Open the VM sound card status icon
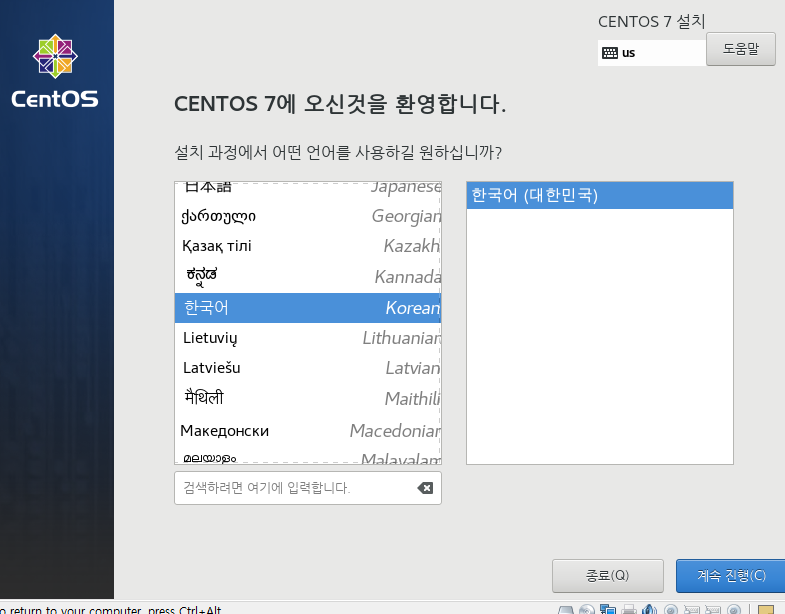Screen dimensions: 785x614 coord(649,609)
